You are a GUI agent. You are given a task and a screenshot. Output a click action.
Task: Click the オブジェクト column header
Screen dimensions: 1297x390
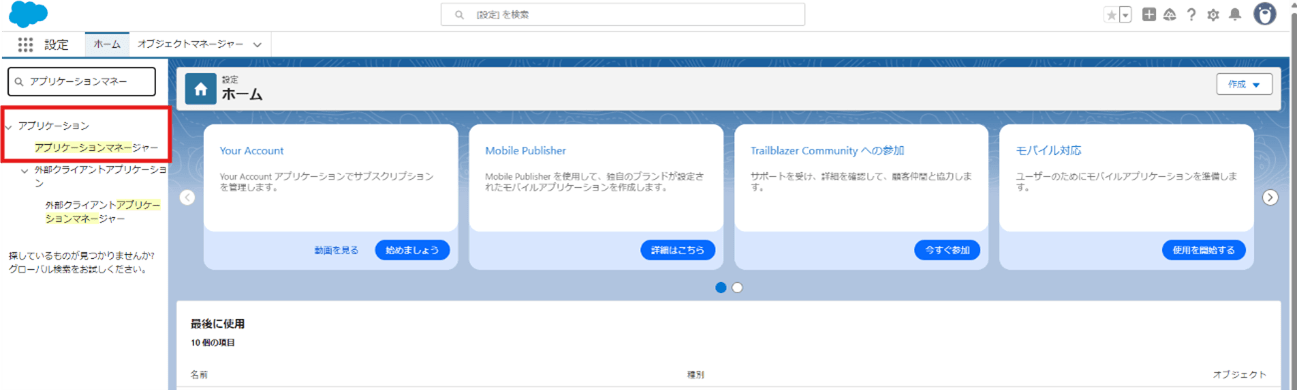pyautogui.click(x=1240, y=374)
